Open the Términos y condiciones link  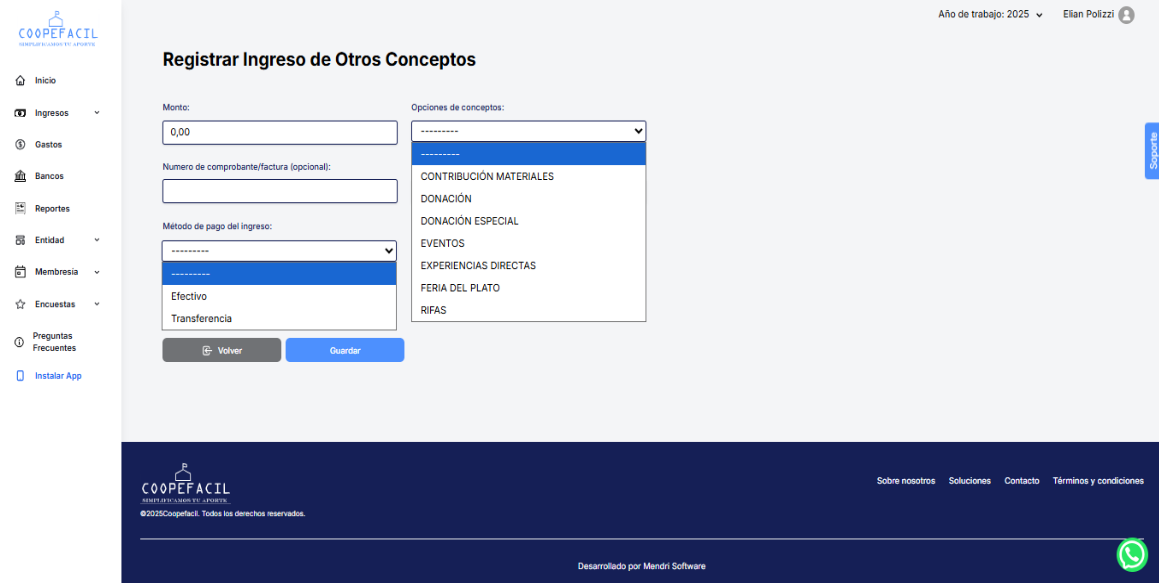tap(1097, 481)
